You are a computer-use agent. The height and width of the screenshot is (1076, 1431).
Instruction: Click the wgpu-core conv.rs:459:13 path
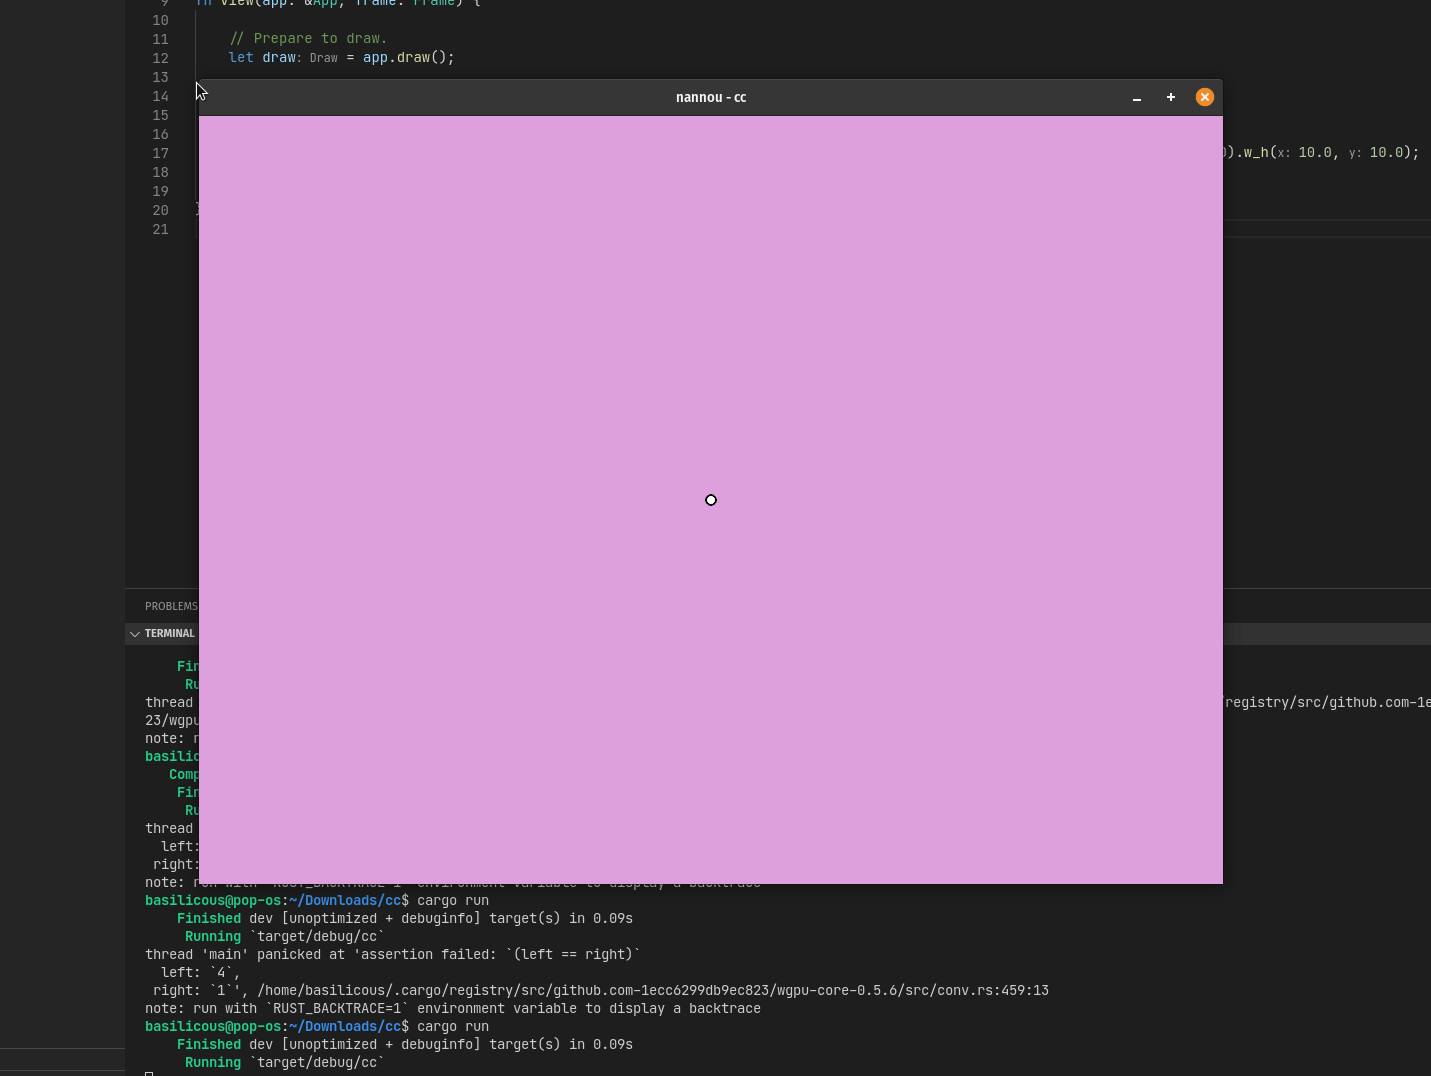653,990
